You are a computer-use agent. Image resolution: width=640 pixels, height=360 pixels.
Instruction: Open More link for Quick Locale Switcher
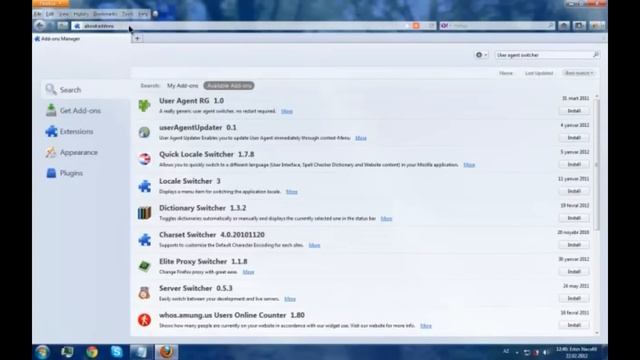[469, 165]
